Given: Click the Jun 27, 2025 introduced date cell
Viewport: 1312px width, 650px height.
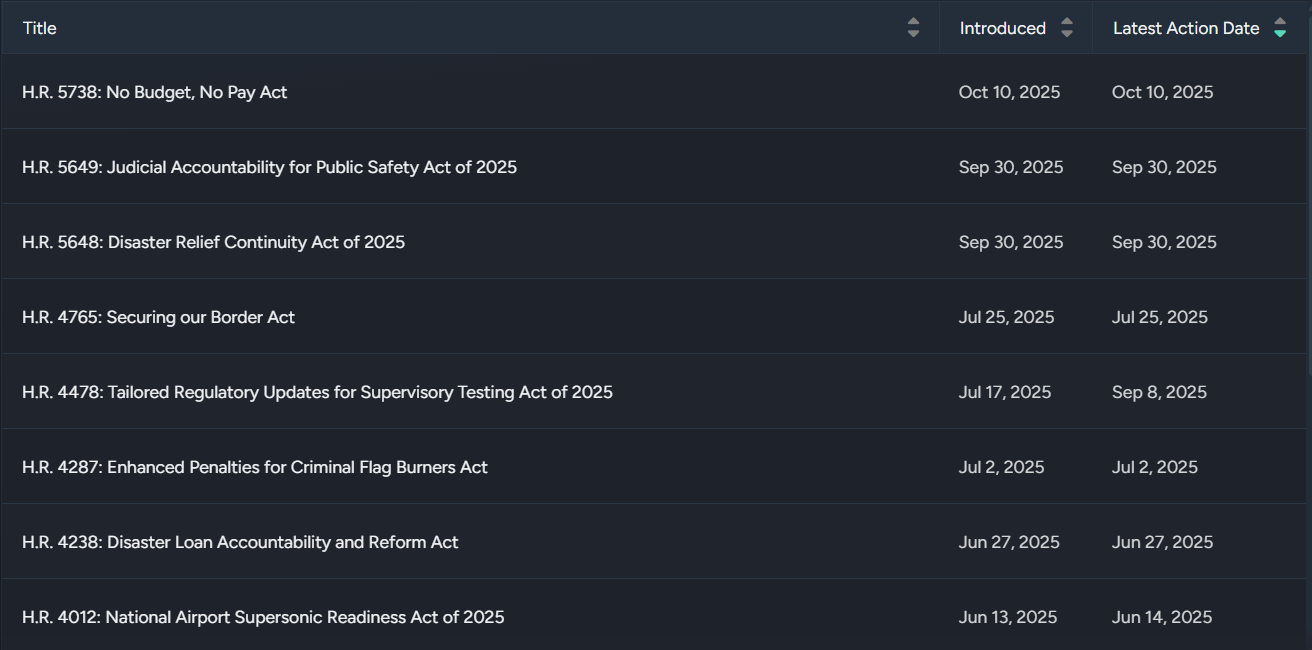Looking at the screenshot, I should pyautogui.click(x=1009, y=542).
